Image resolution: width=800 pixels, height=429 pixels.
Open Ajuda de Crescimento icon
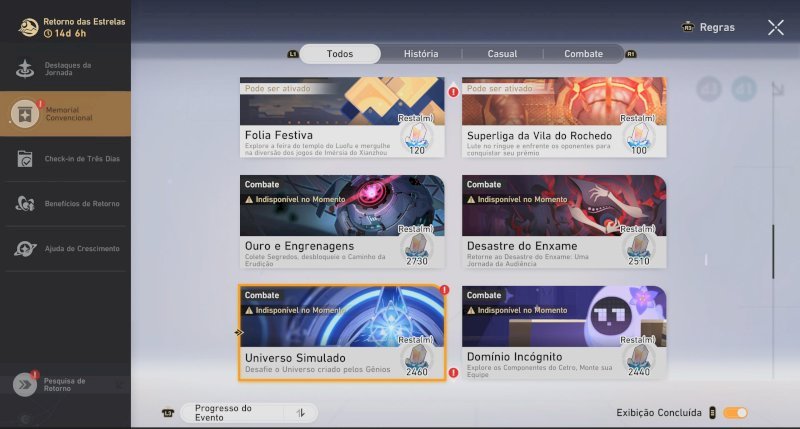click(24, 248)
